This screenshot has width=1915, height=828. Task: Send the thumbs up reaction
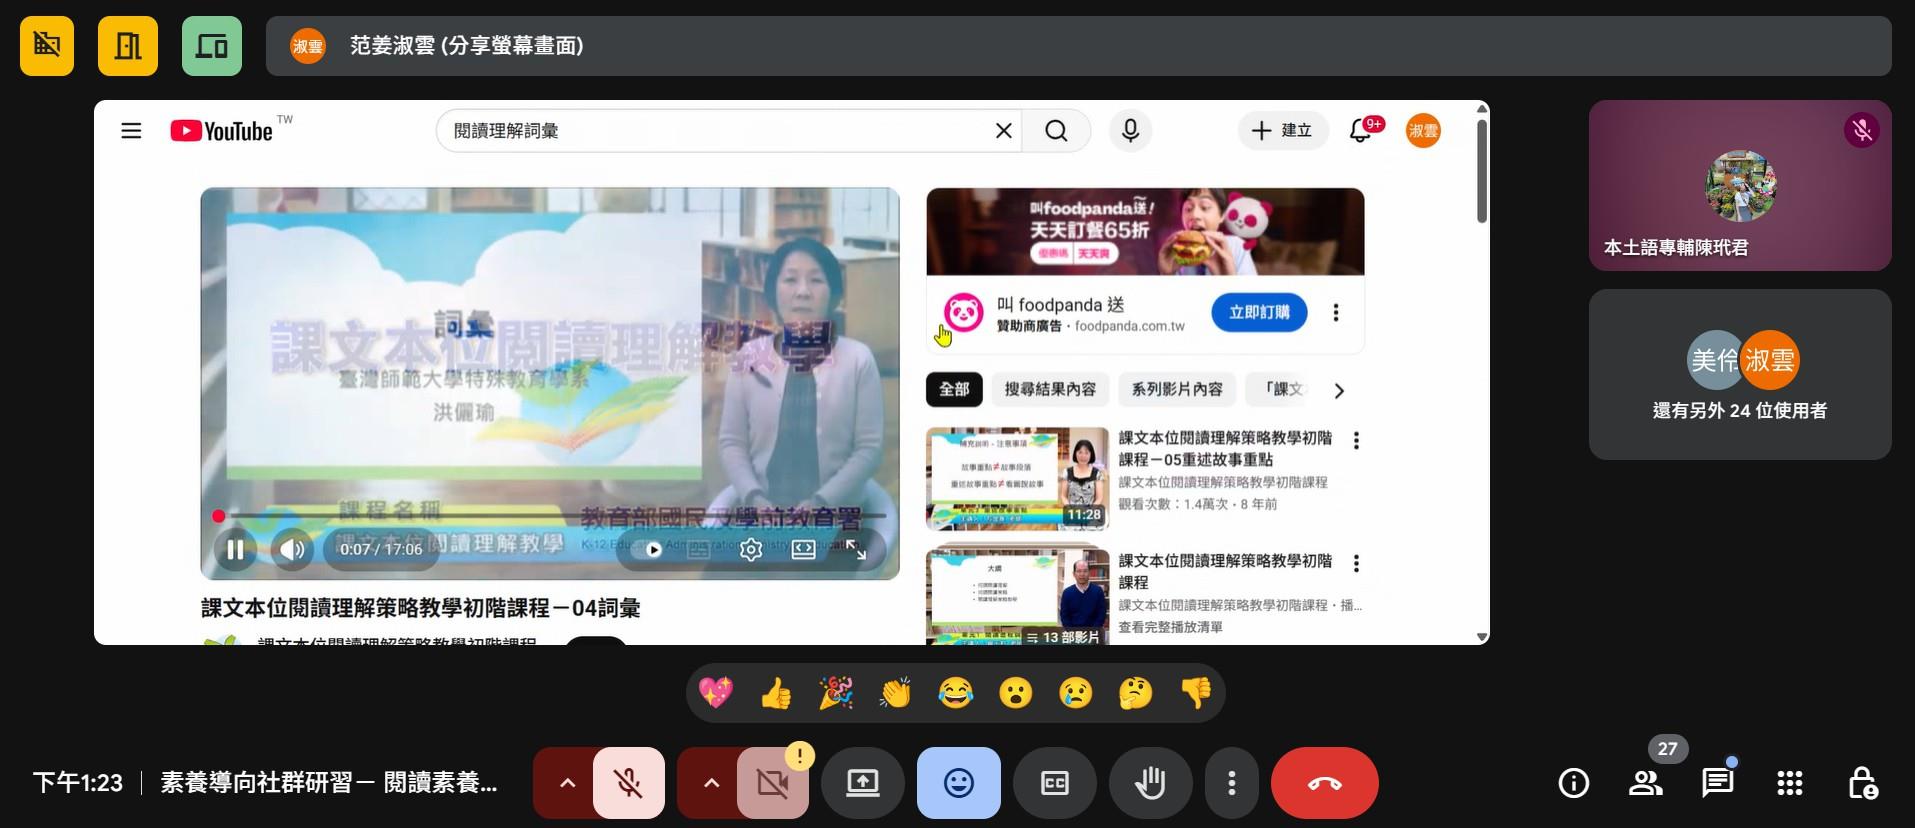[x=776, y=693]
